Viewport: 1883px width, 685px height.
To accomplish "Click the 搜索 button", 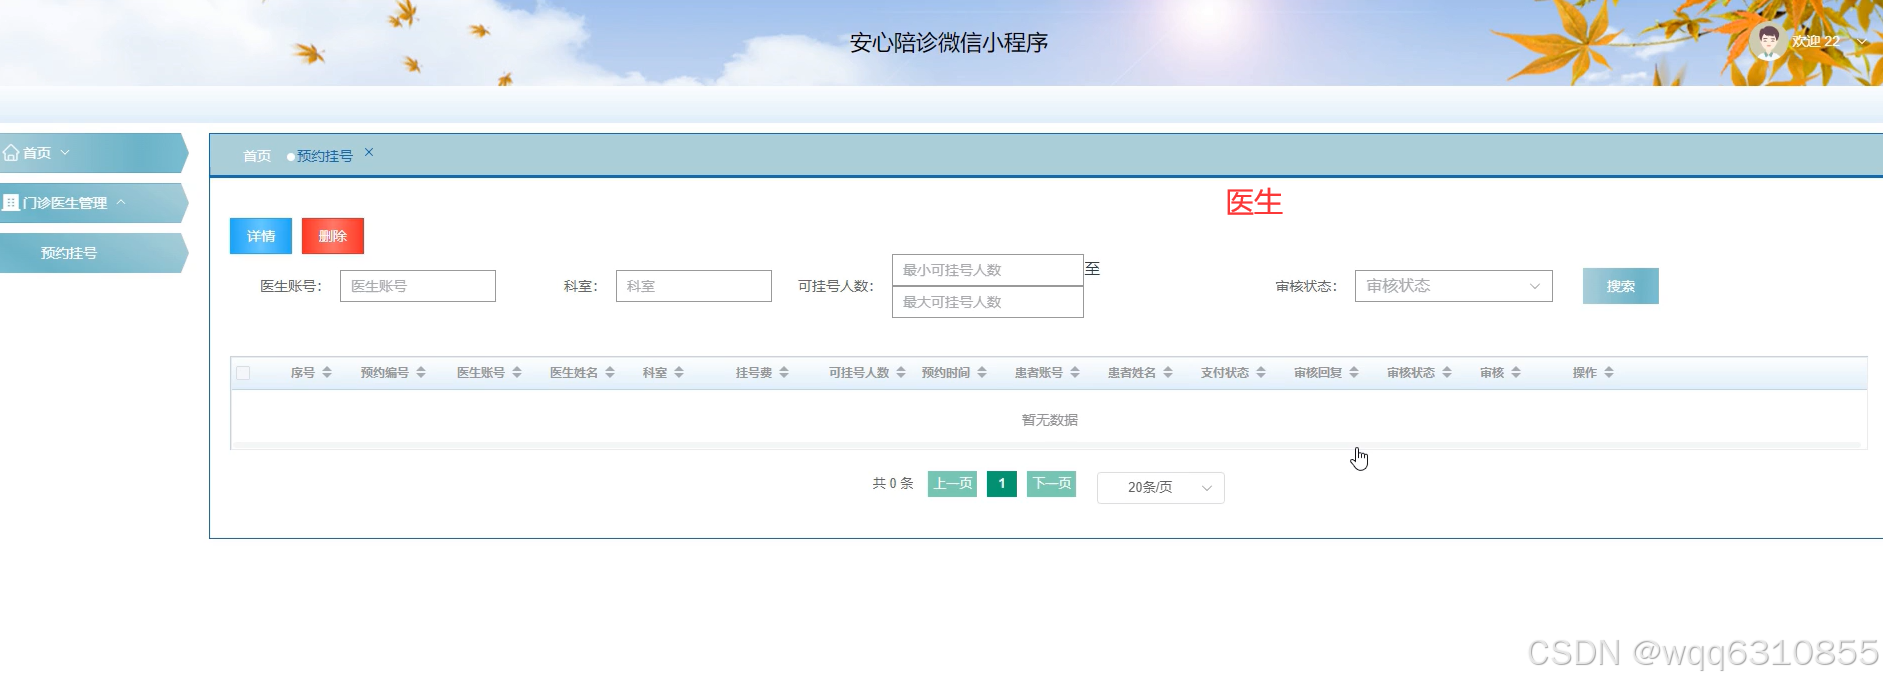I will [x=1620, y=286].
